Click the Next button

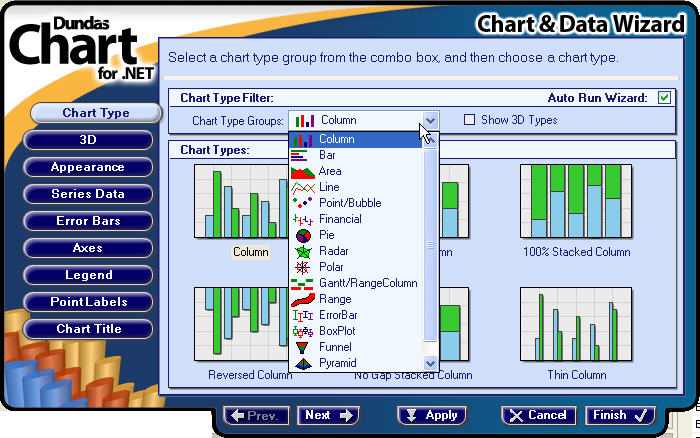coord(328,416)
